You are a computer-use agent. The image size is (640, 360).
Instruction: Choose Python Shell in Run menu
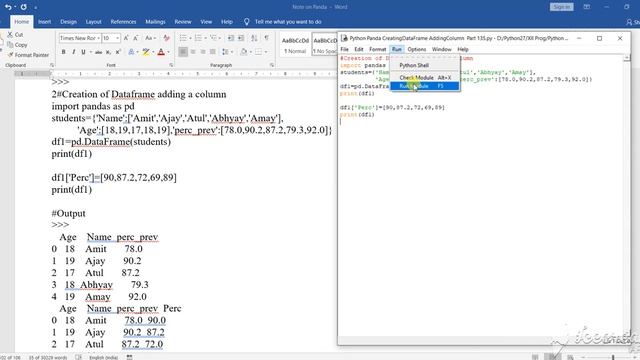tap(424, 65)
